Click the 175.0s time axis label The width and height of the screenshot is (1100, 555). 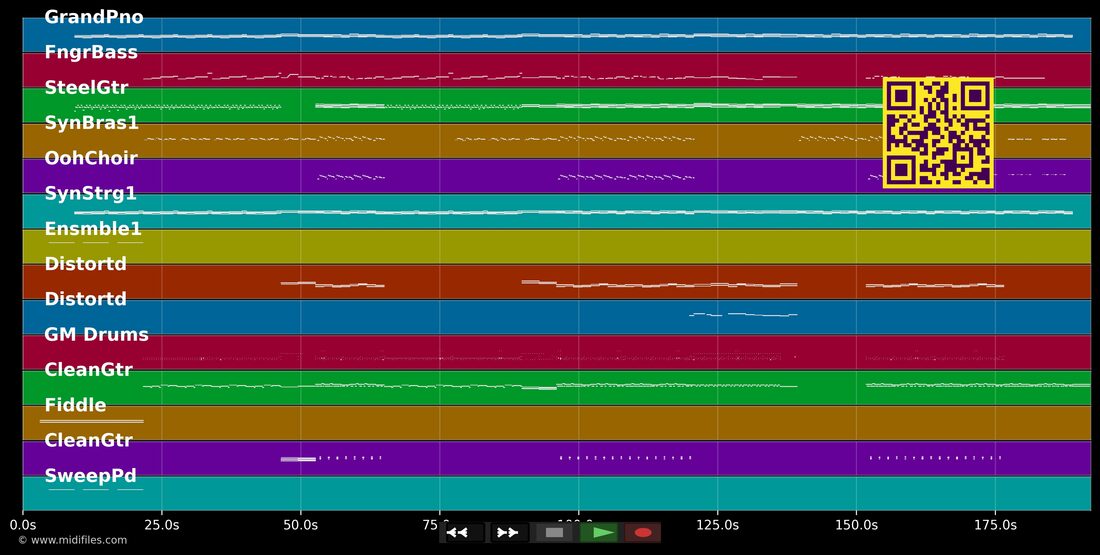point(995,524)
